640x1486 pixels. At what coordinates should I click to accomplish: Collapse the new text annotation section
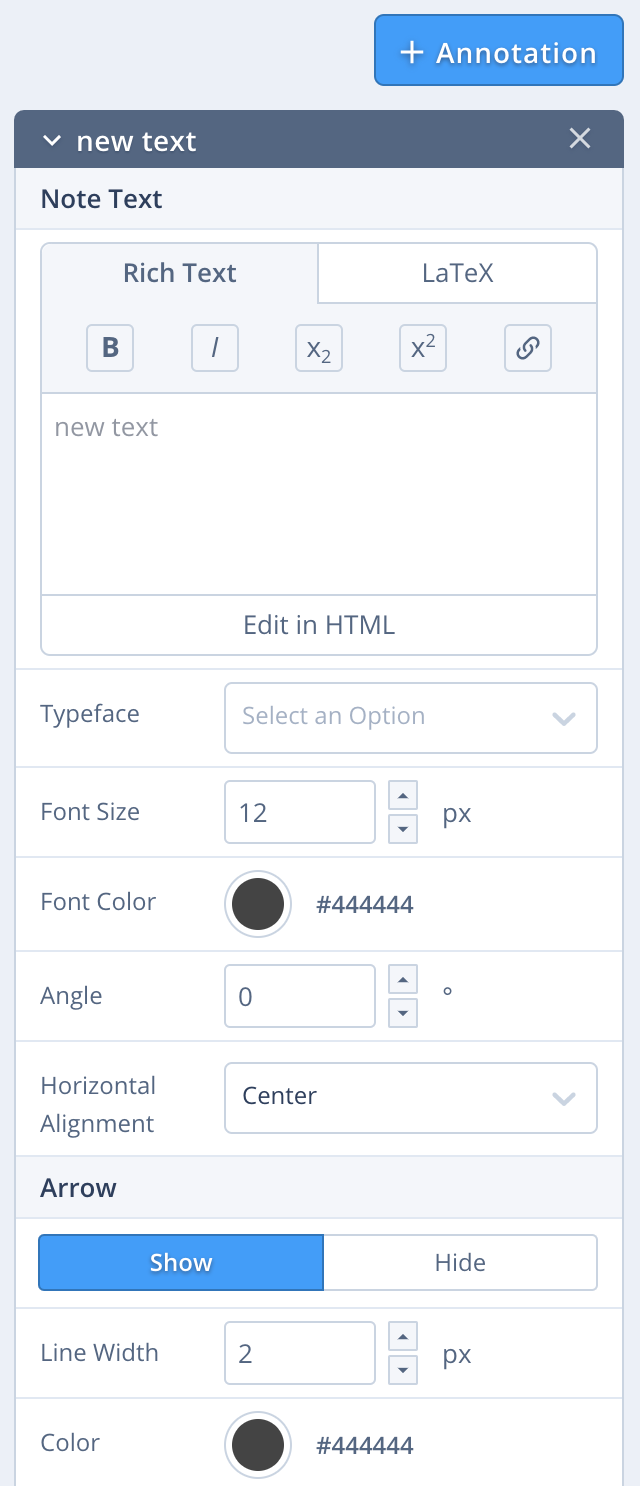(x=52, y=141)
